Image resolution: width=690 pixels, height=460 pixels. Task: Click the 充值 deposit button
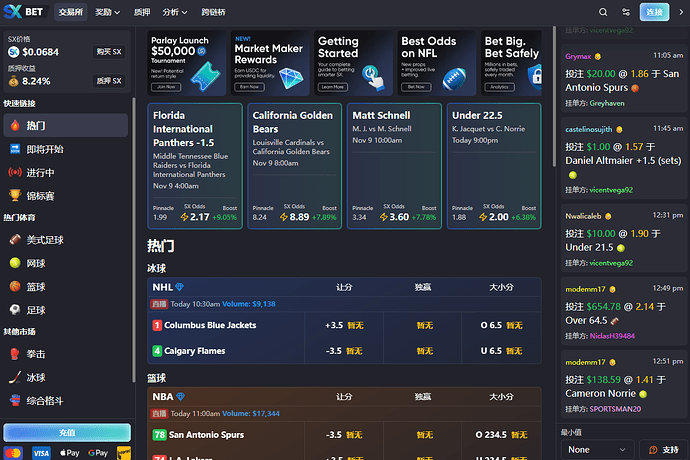pos(67,433)
